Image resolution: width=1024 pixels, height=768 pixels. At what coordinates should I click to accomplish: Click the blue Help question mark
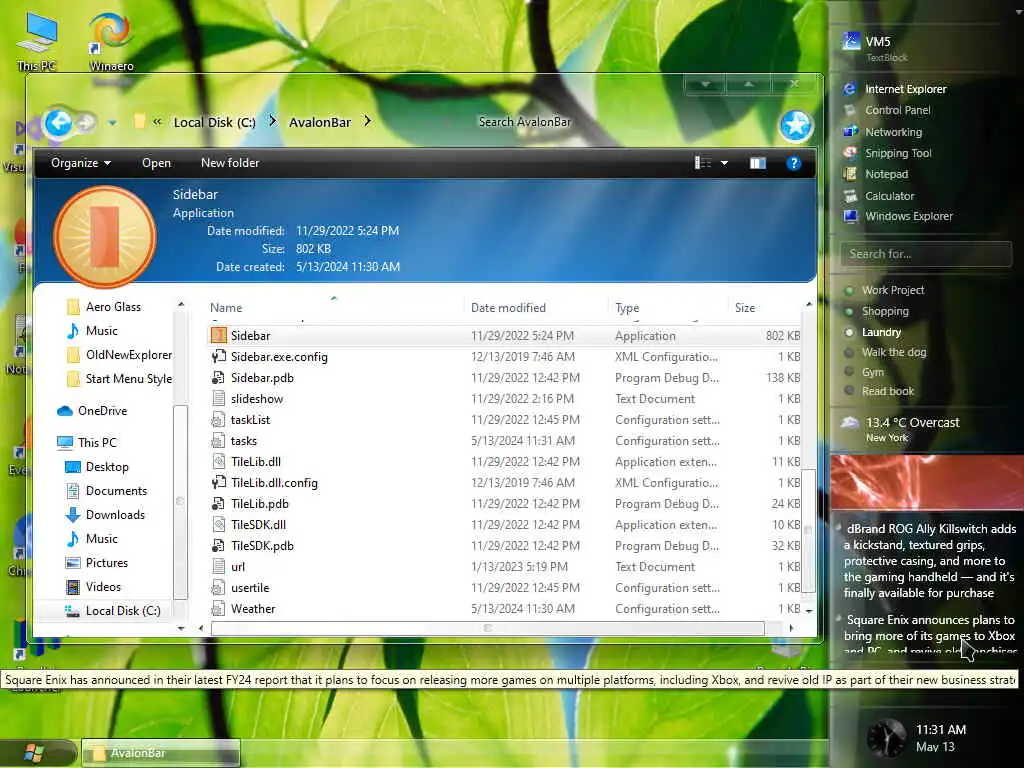coord(793,163)
